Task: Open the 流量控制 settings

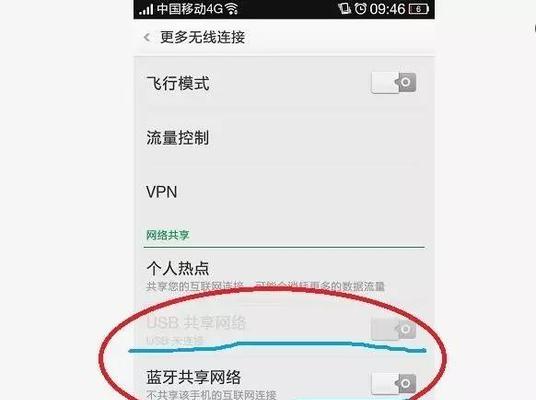Action: pos(284,138)
